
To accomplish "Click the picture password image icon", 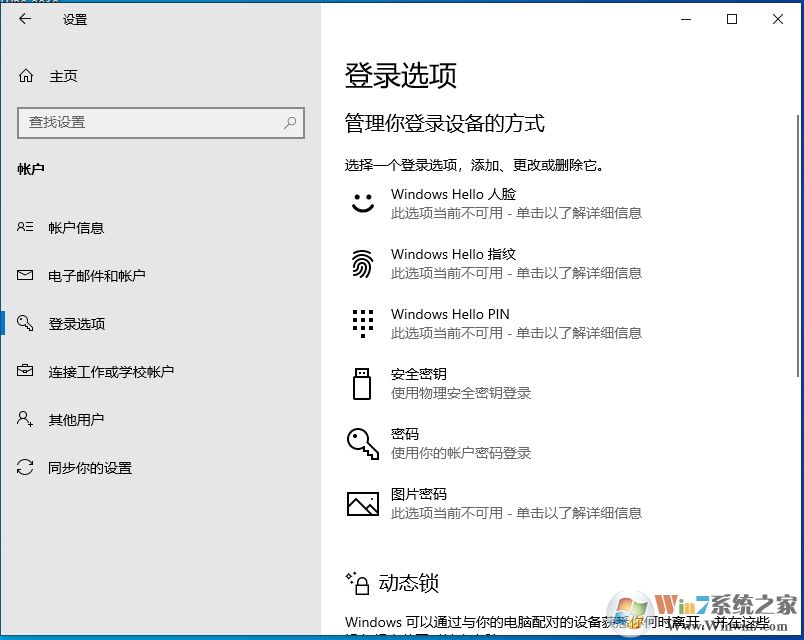I will [362, 503].
